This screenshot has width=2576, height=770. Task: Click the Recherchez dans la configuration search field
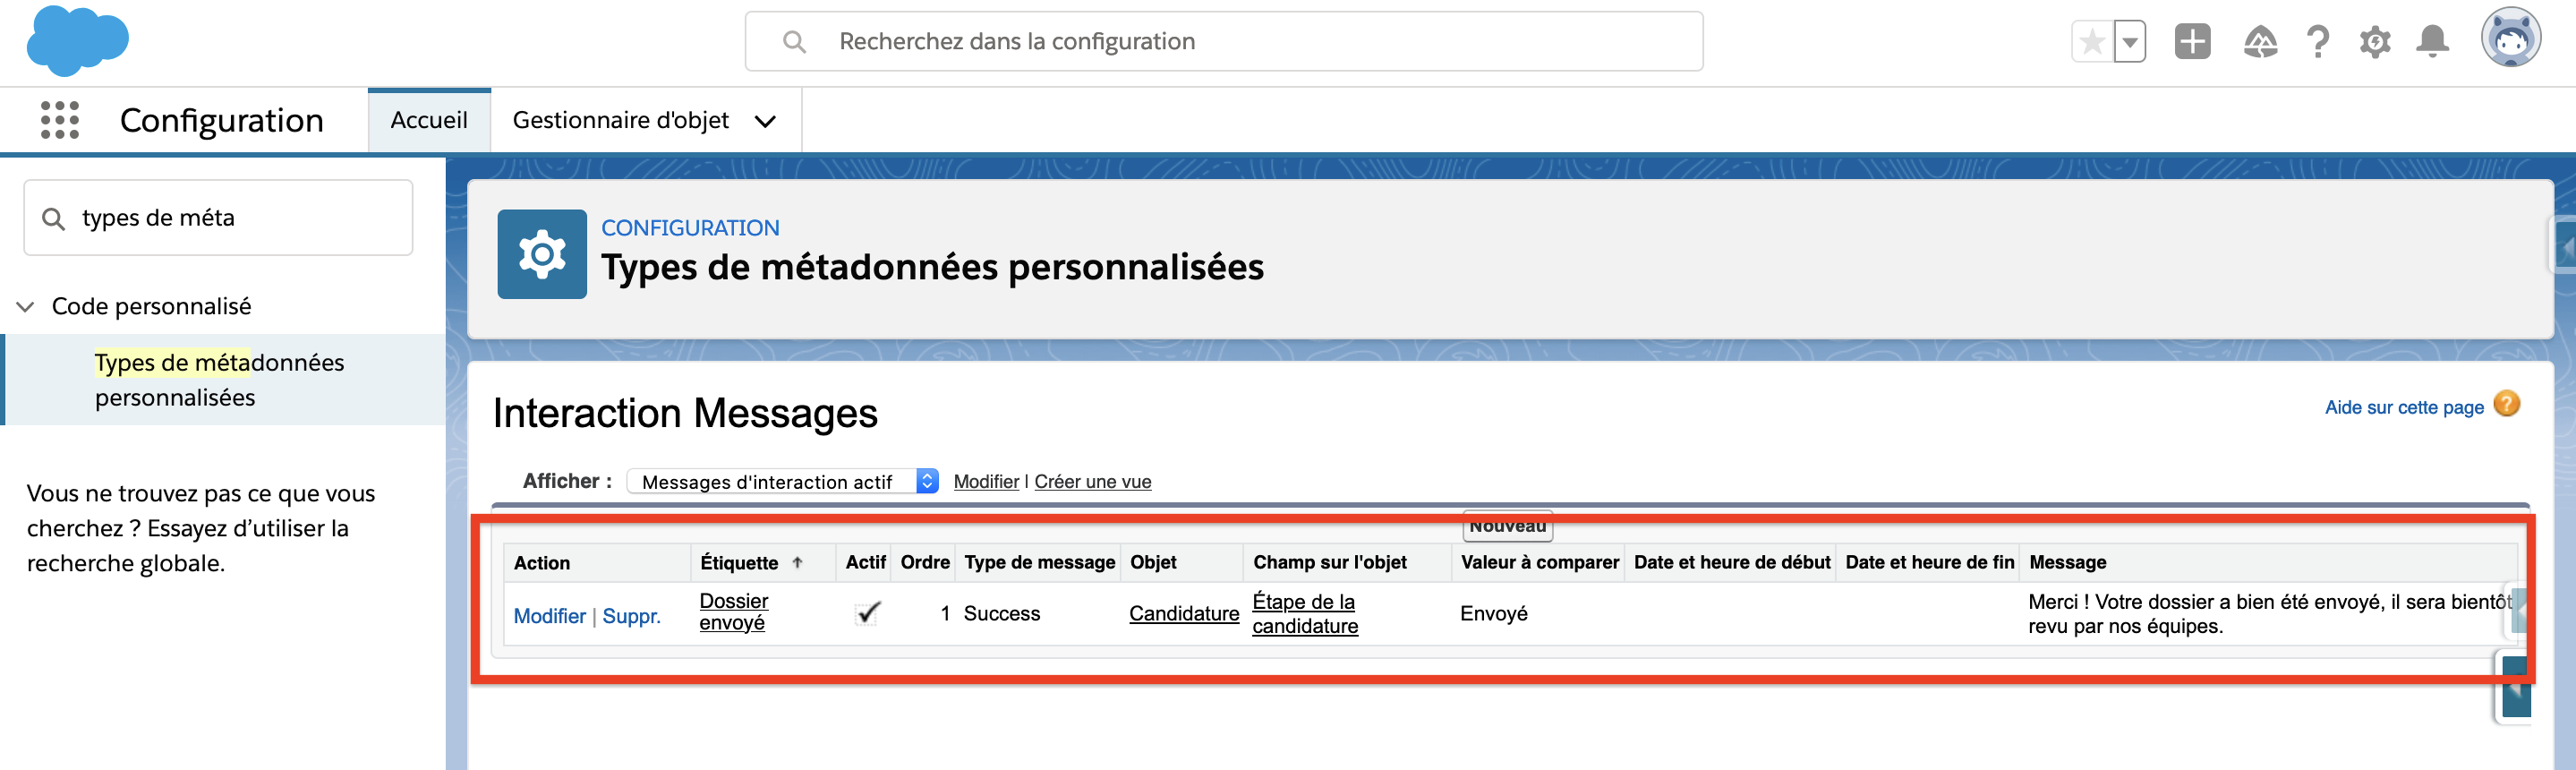[1224, 42]
